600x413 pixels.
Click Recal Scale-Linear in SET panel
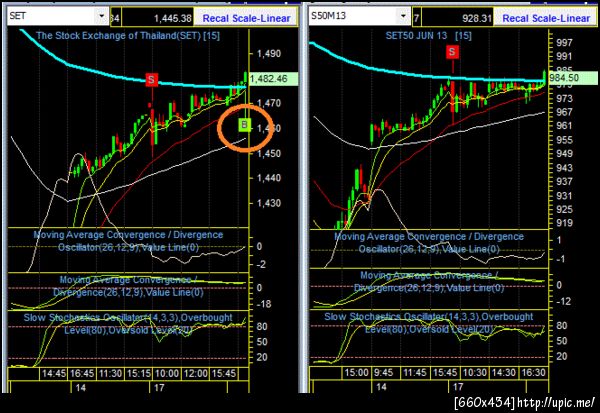pos(246,18)
